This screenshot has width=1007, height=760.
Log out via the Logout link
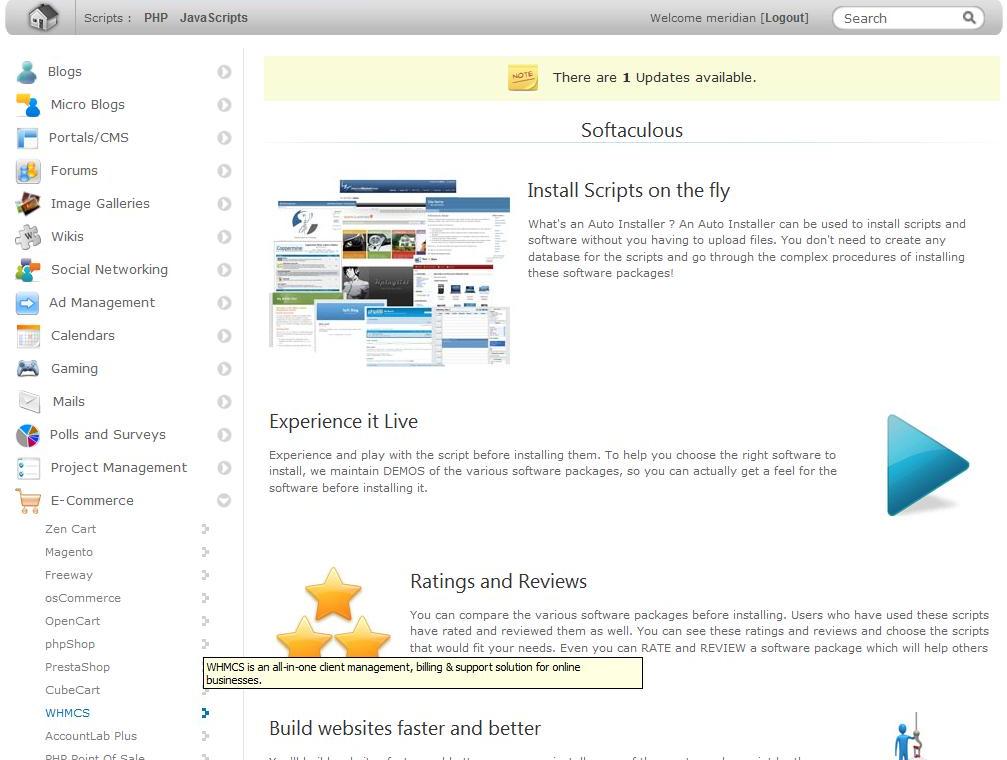(785, 18)
